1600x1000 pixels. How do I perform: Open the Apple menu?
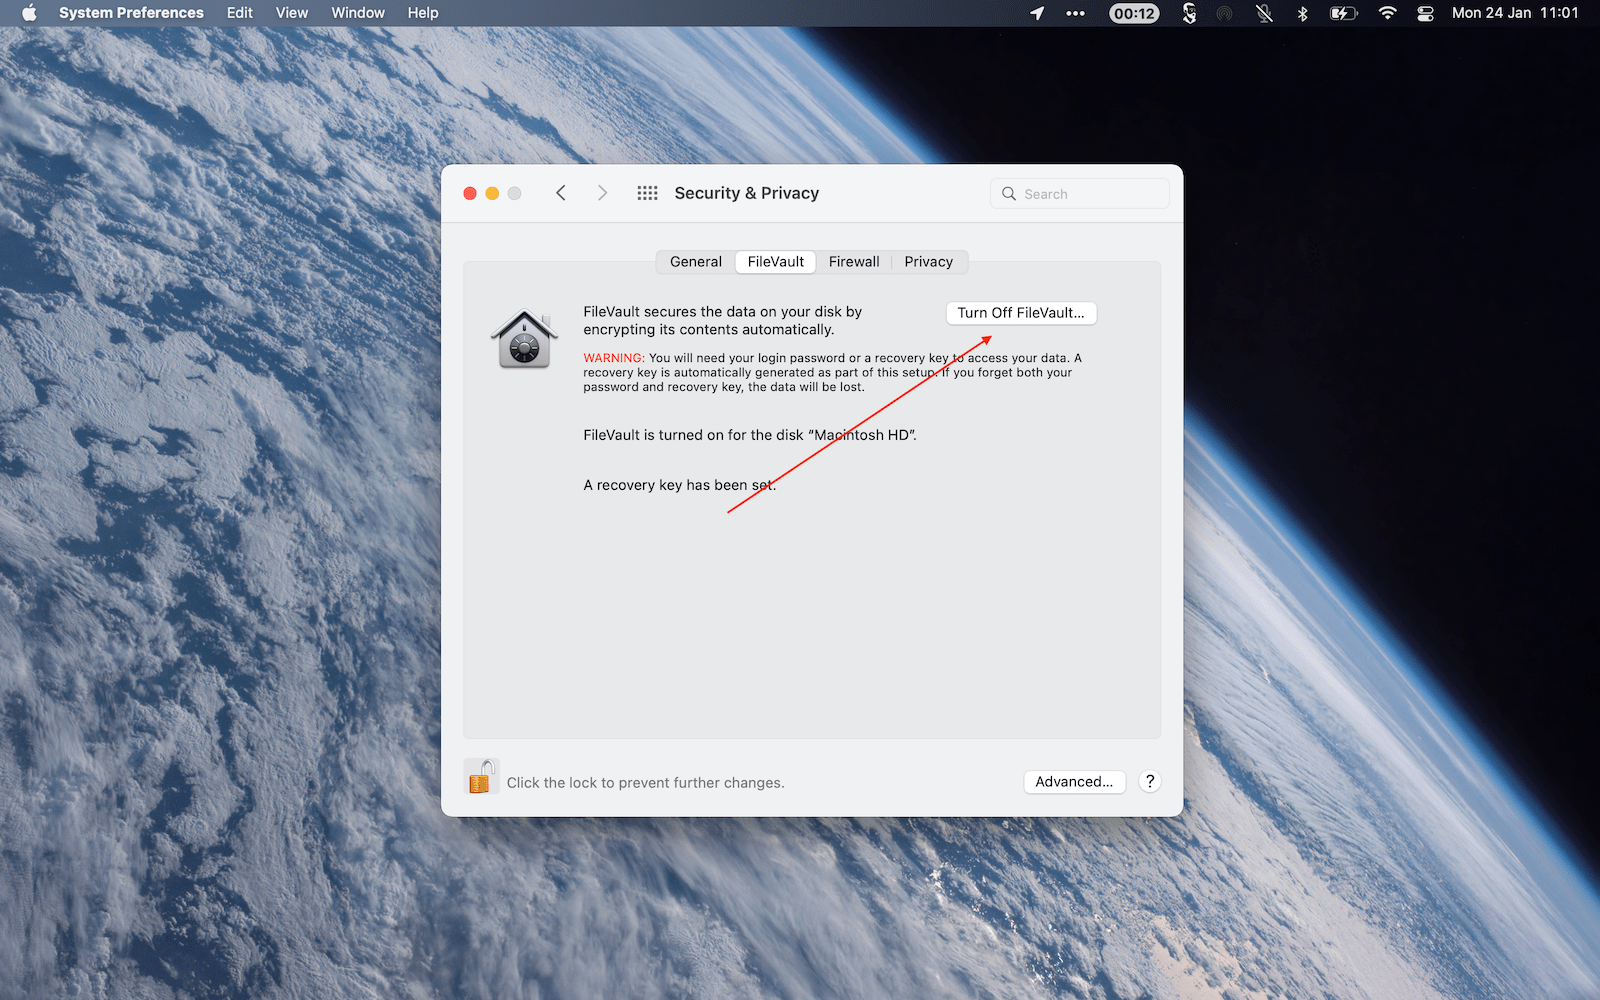click(29, 13)
